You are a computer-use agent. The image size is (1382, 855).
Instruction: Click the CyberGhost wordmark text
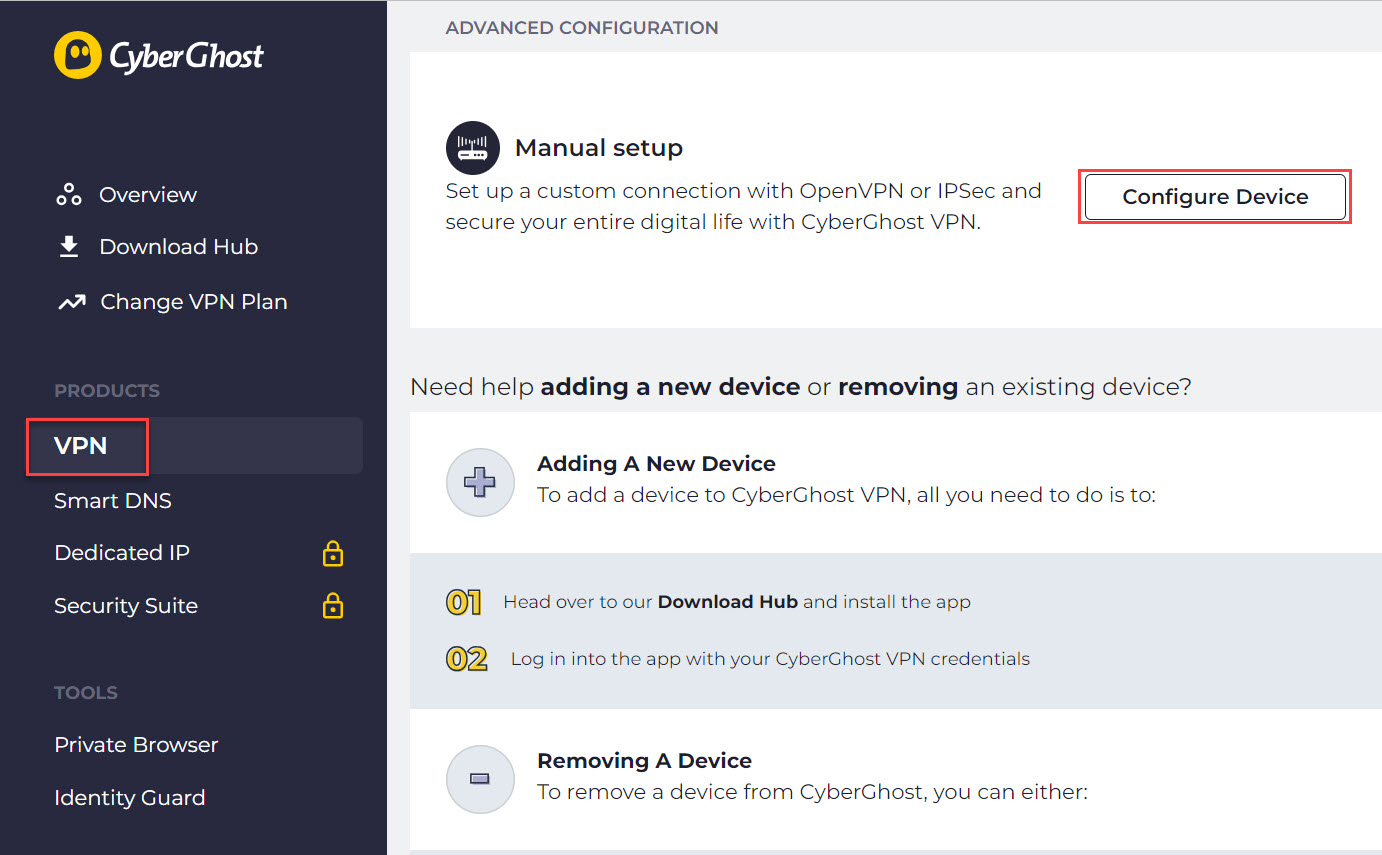tap(186, 57)
